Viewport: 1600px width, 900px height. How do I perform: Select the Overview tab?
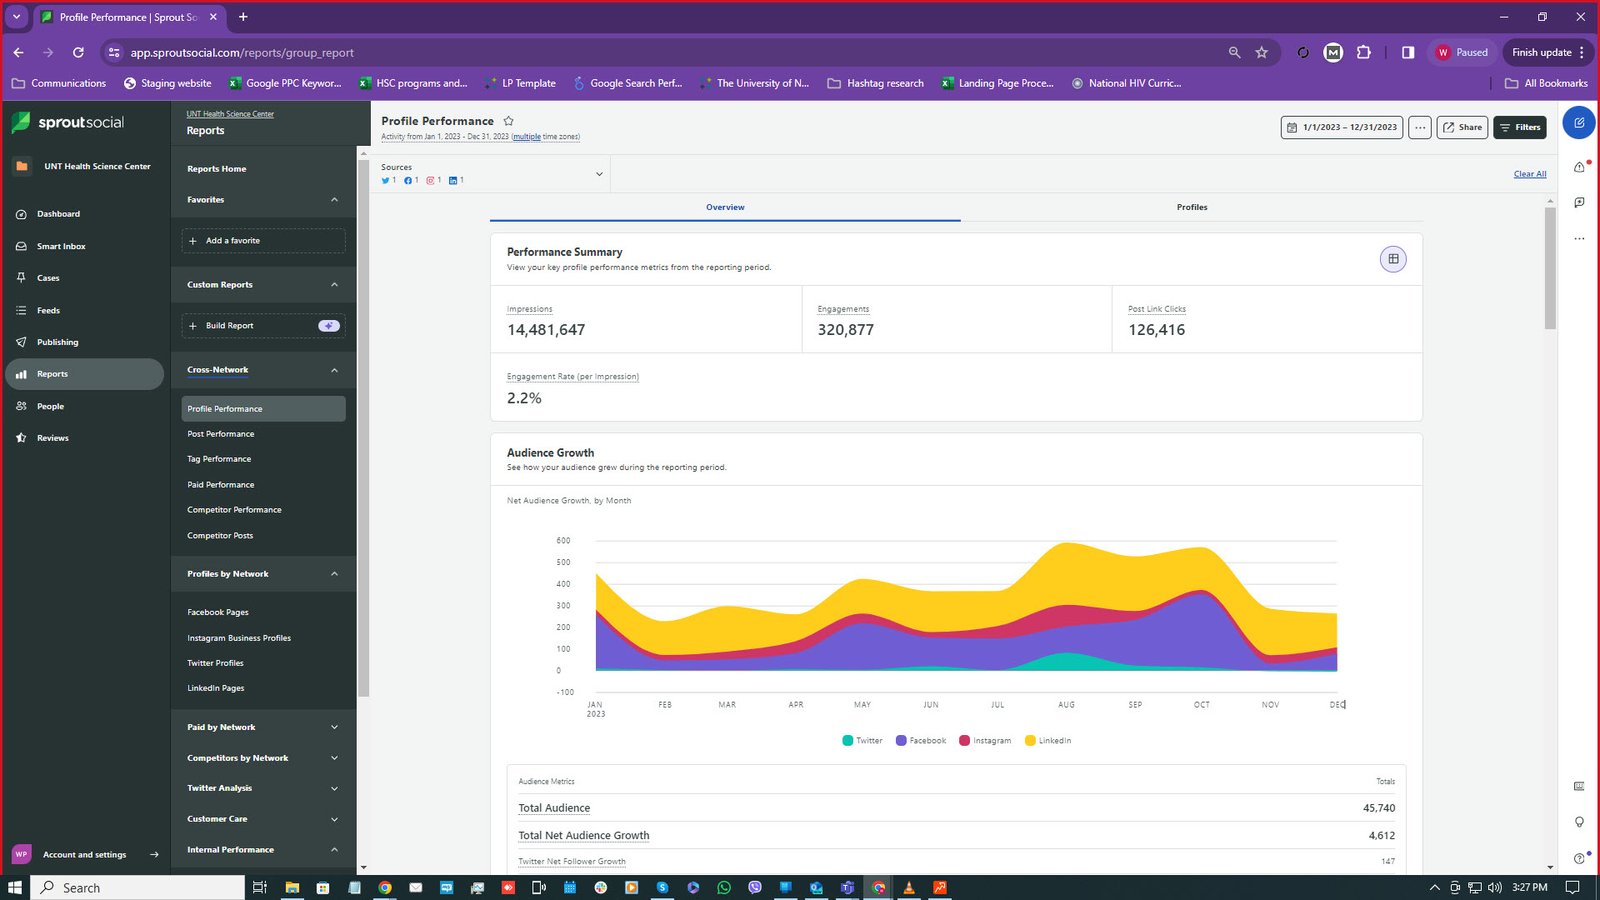pyautogui.click(x=725, y=207)
